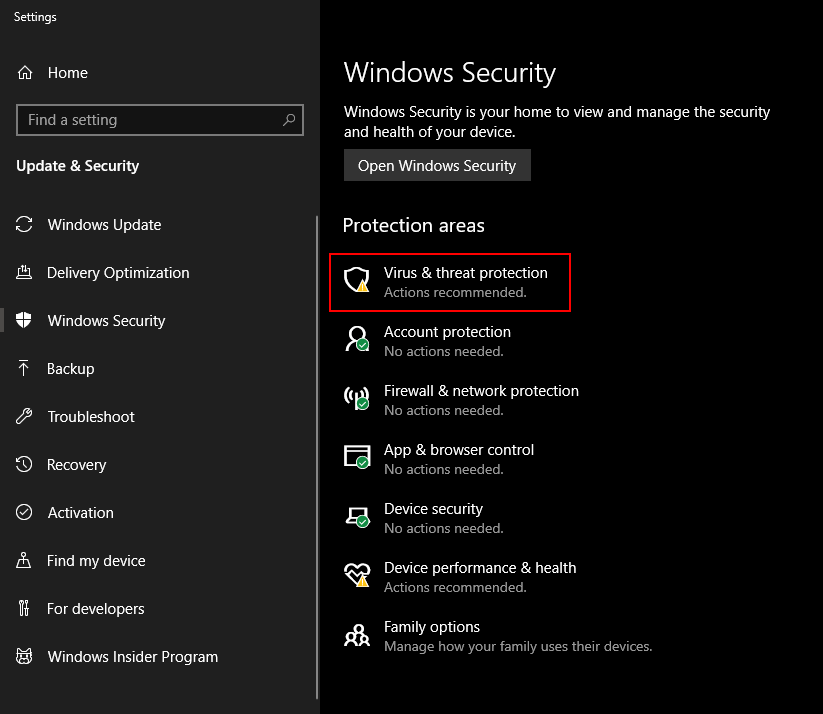Open Family options area
This screenshot has width=823, height=714.
tap(498, 636)
